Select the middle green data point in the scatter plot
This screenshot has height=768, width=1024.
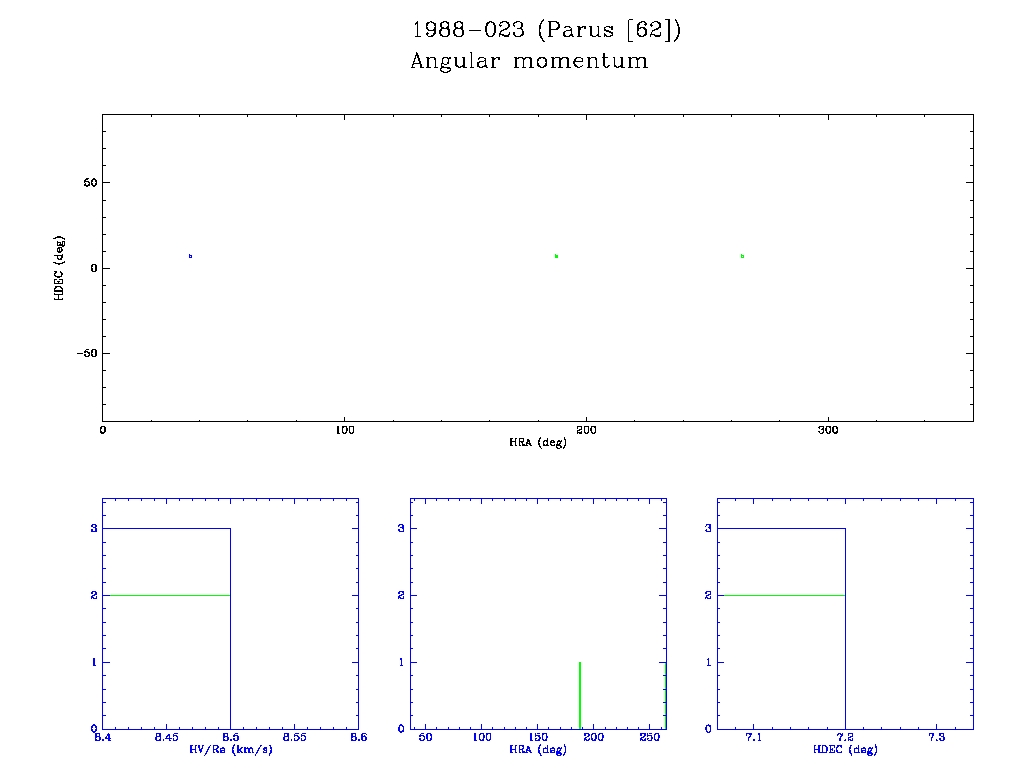coord(556,256)
